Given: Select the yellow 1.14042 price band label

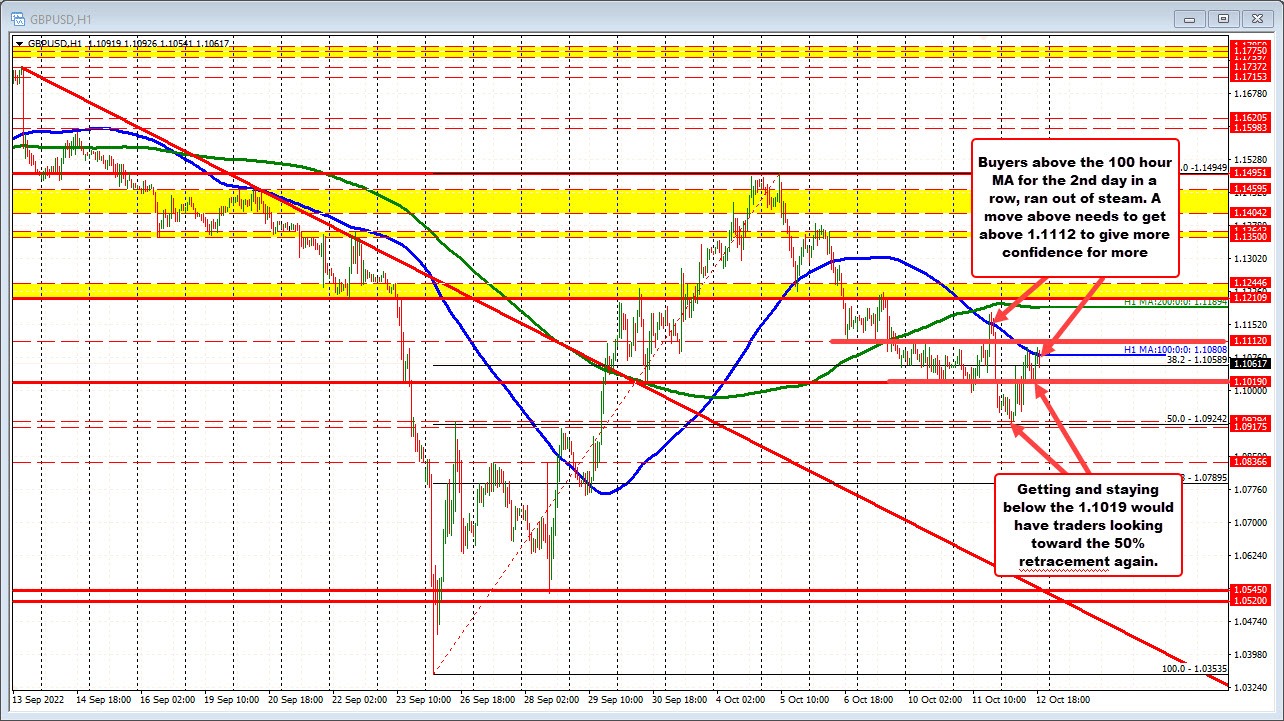Looking at the screenshot, I should (x=1249, y=213).
